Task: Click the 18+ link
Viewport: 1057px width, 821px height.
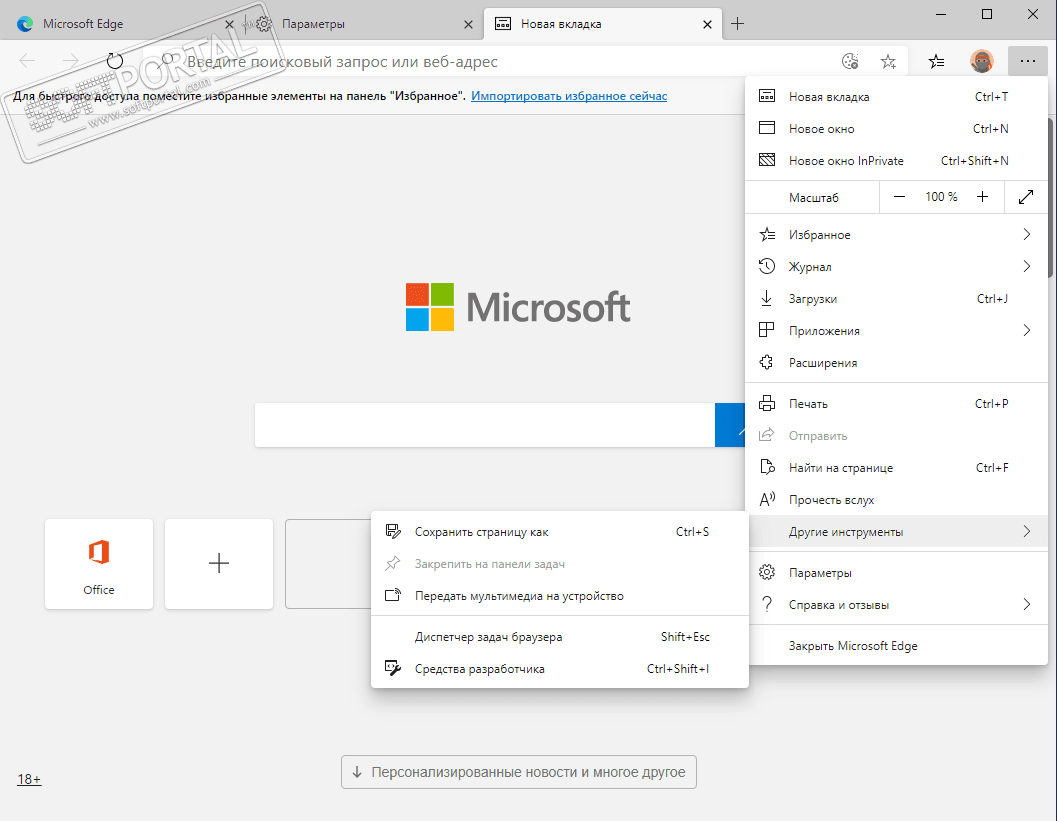Action: (x=29, y=779)
